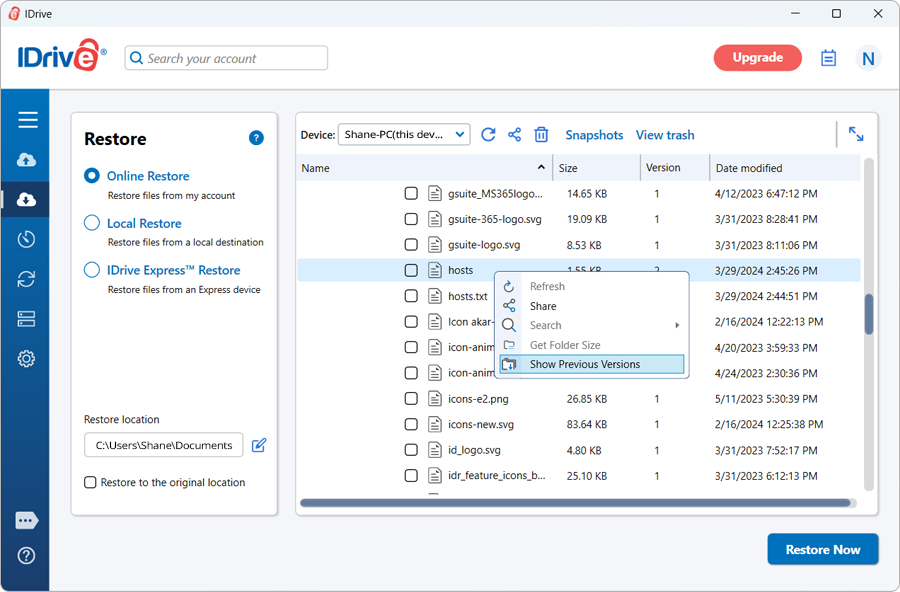Choose Show Previous Versions from context menu
900x592 pixels.
(x=585, y=364)
